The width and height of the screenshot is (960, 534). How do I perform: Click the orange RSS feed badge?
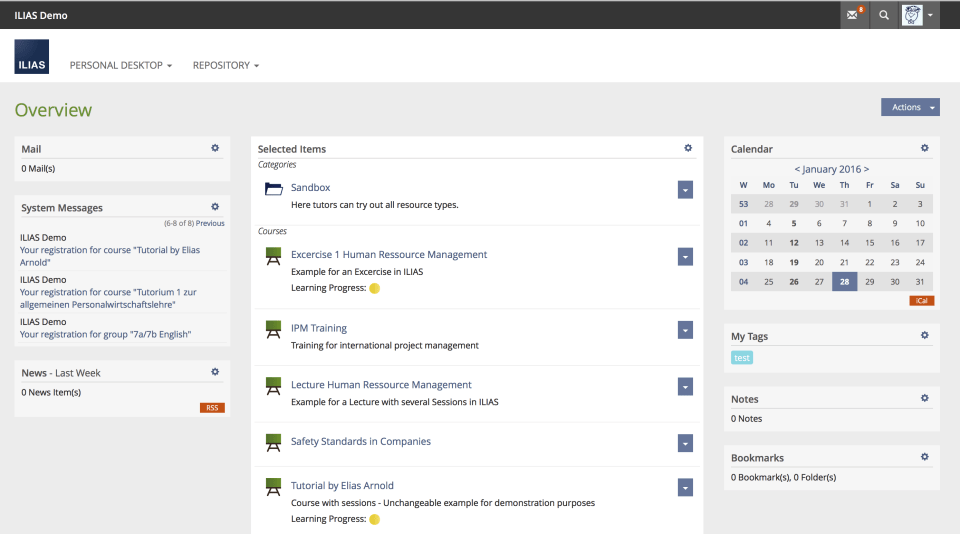point(212,408)
